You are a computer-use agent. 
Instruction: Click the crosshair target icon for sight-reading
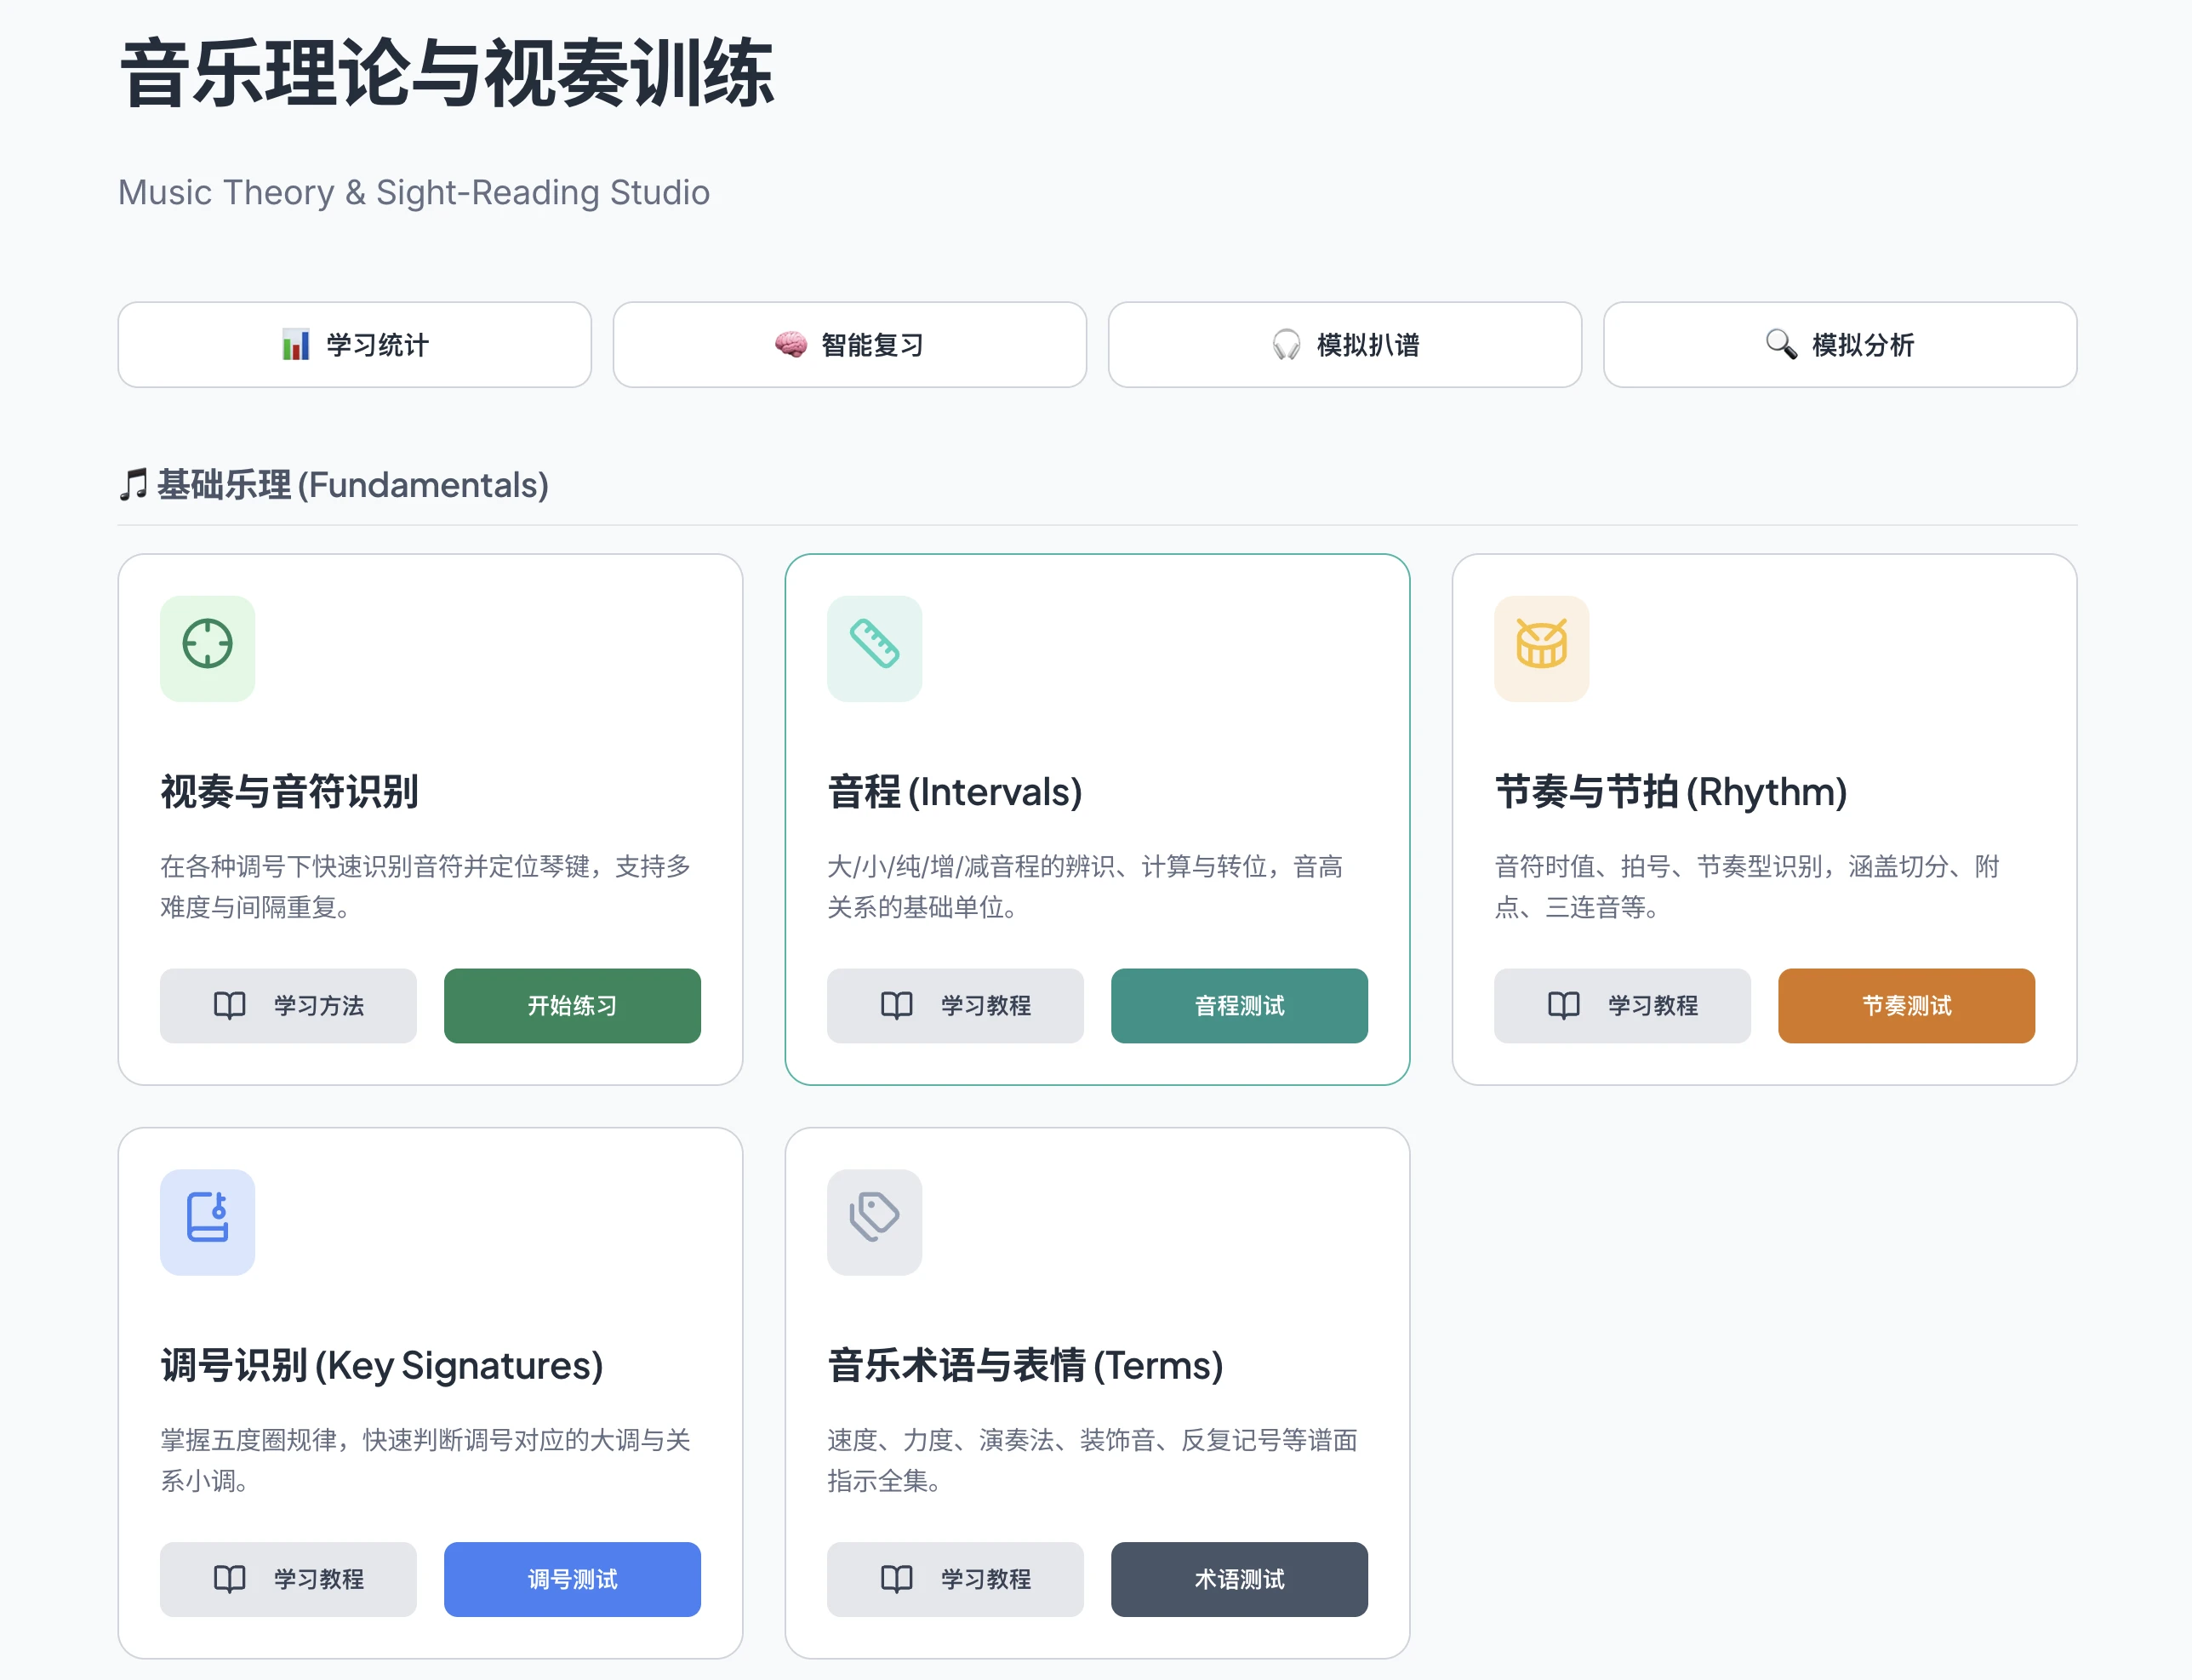pos(207,643)
